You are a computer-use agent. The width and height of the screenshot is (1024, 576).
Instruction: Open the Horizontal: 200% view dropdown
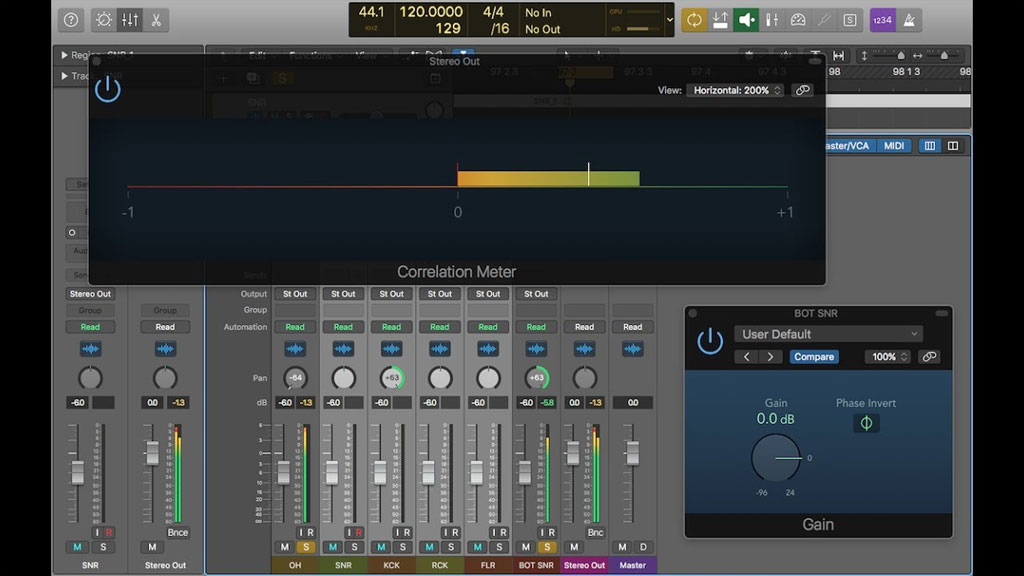coord(735,90)
